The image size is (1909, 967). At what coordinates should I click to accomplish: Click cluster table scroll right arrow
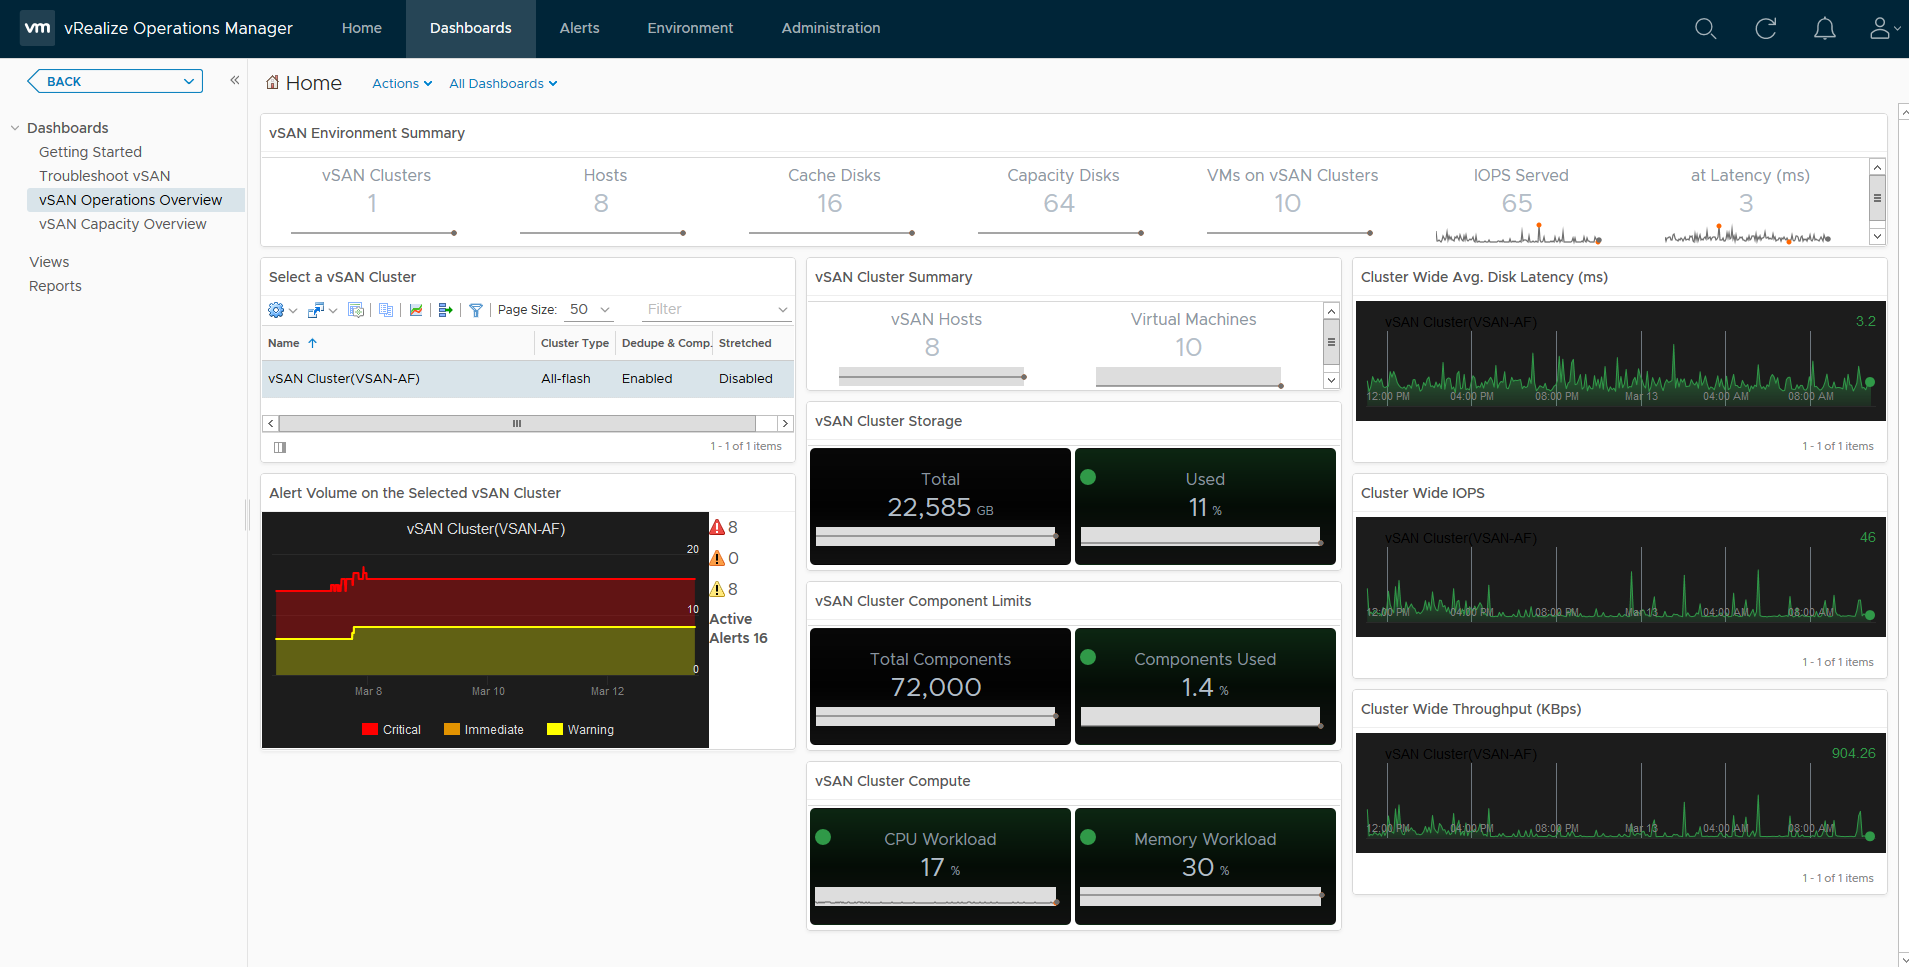coord(785,424)
